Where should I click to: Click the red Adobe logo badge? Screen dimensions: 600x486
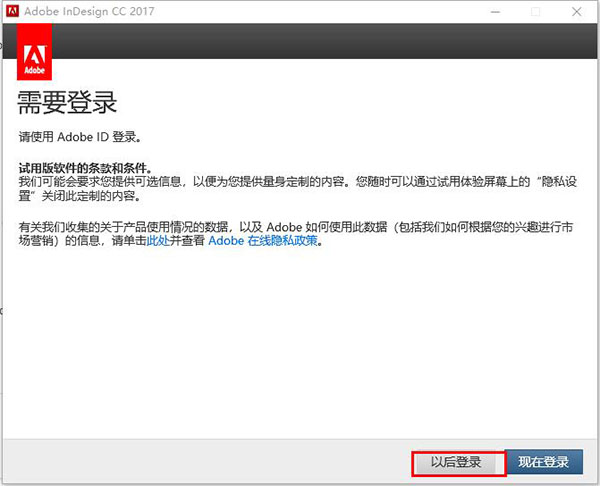tap(33, 52)
